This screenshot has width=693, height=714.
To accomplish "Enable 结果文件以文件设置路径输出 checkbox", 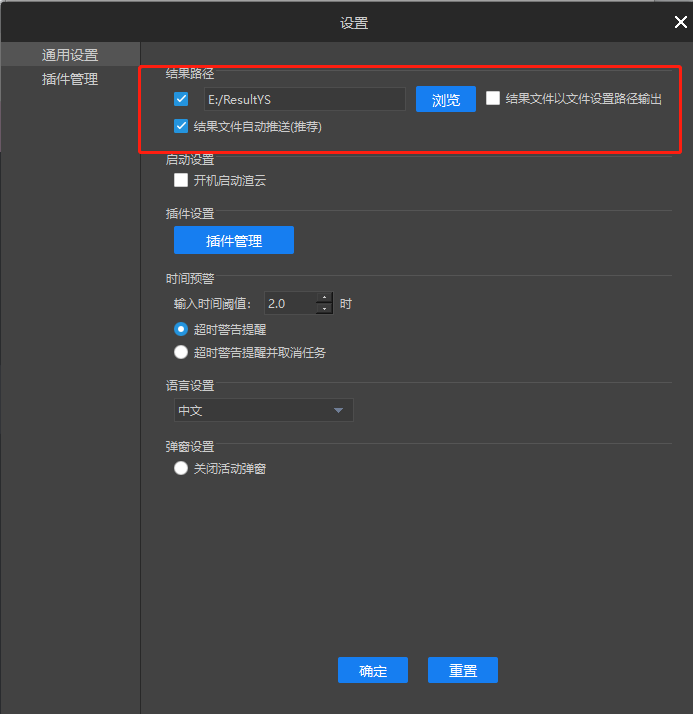I will (493, 98).
